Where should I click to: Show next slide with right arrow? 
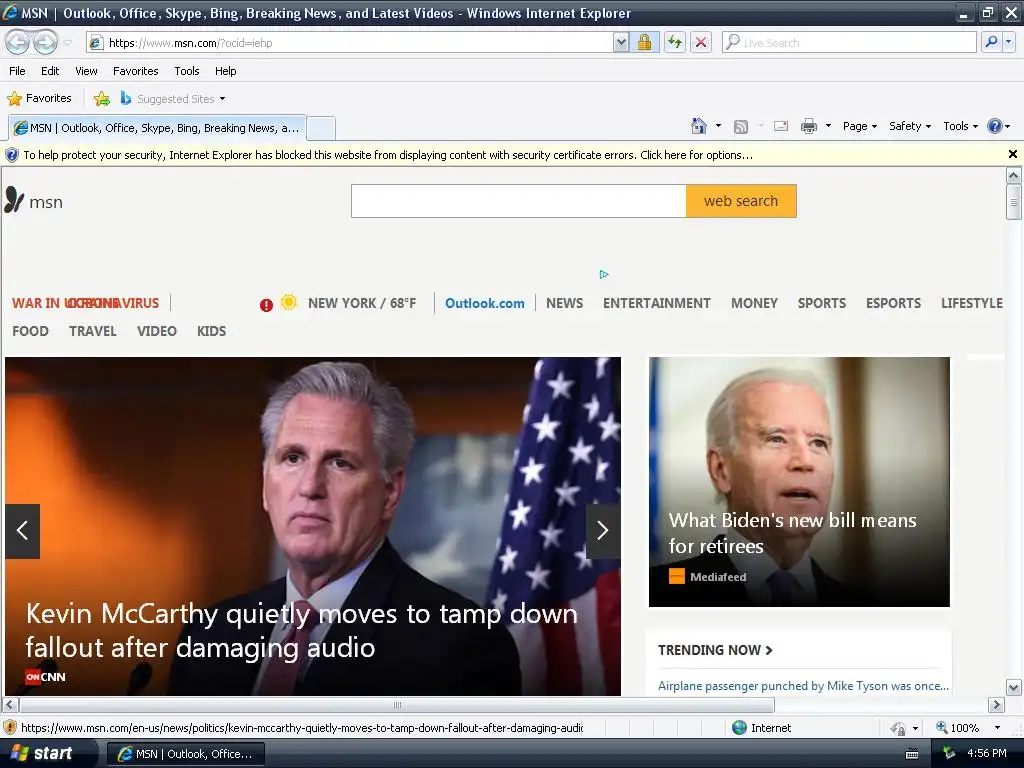(x=603, y=531)
